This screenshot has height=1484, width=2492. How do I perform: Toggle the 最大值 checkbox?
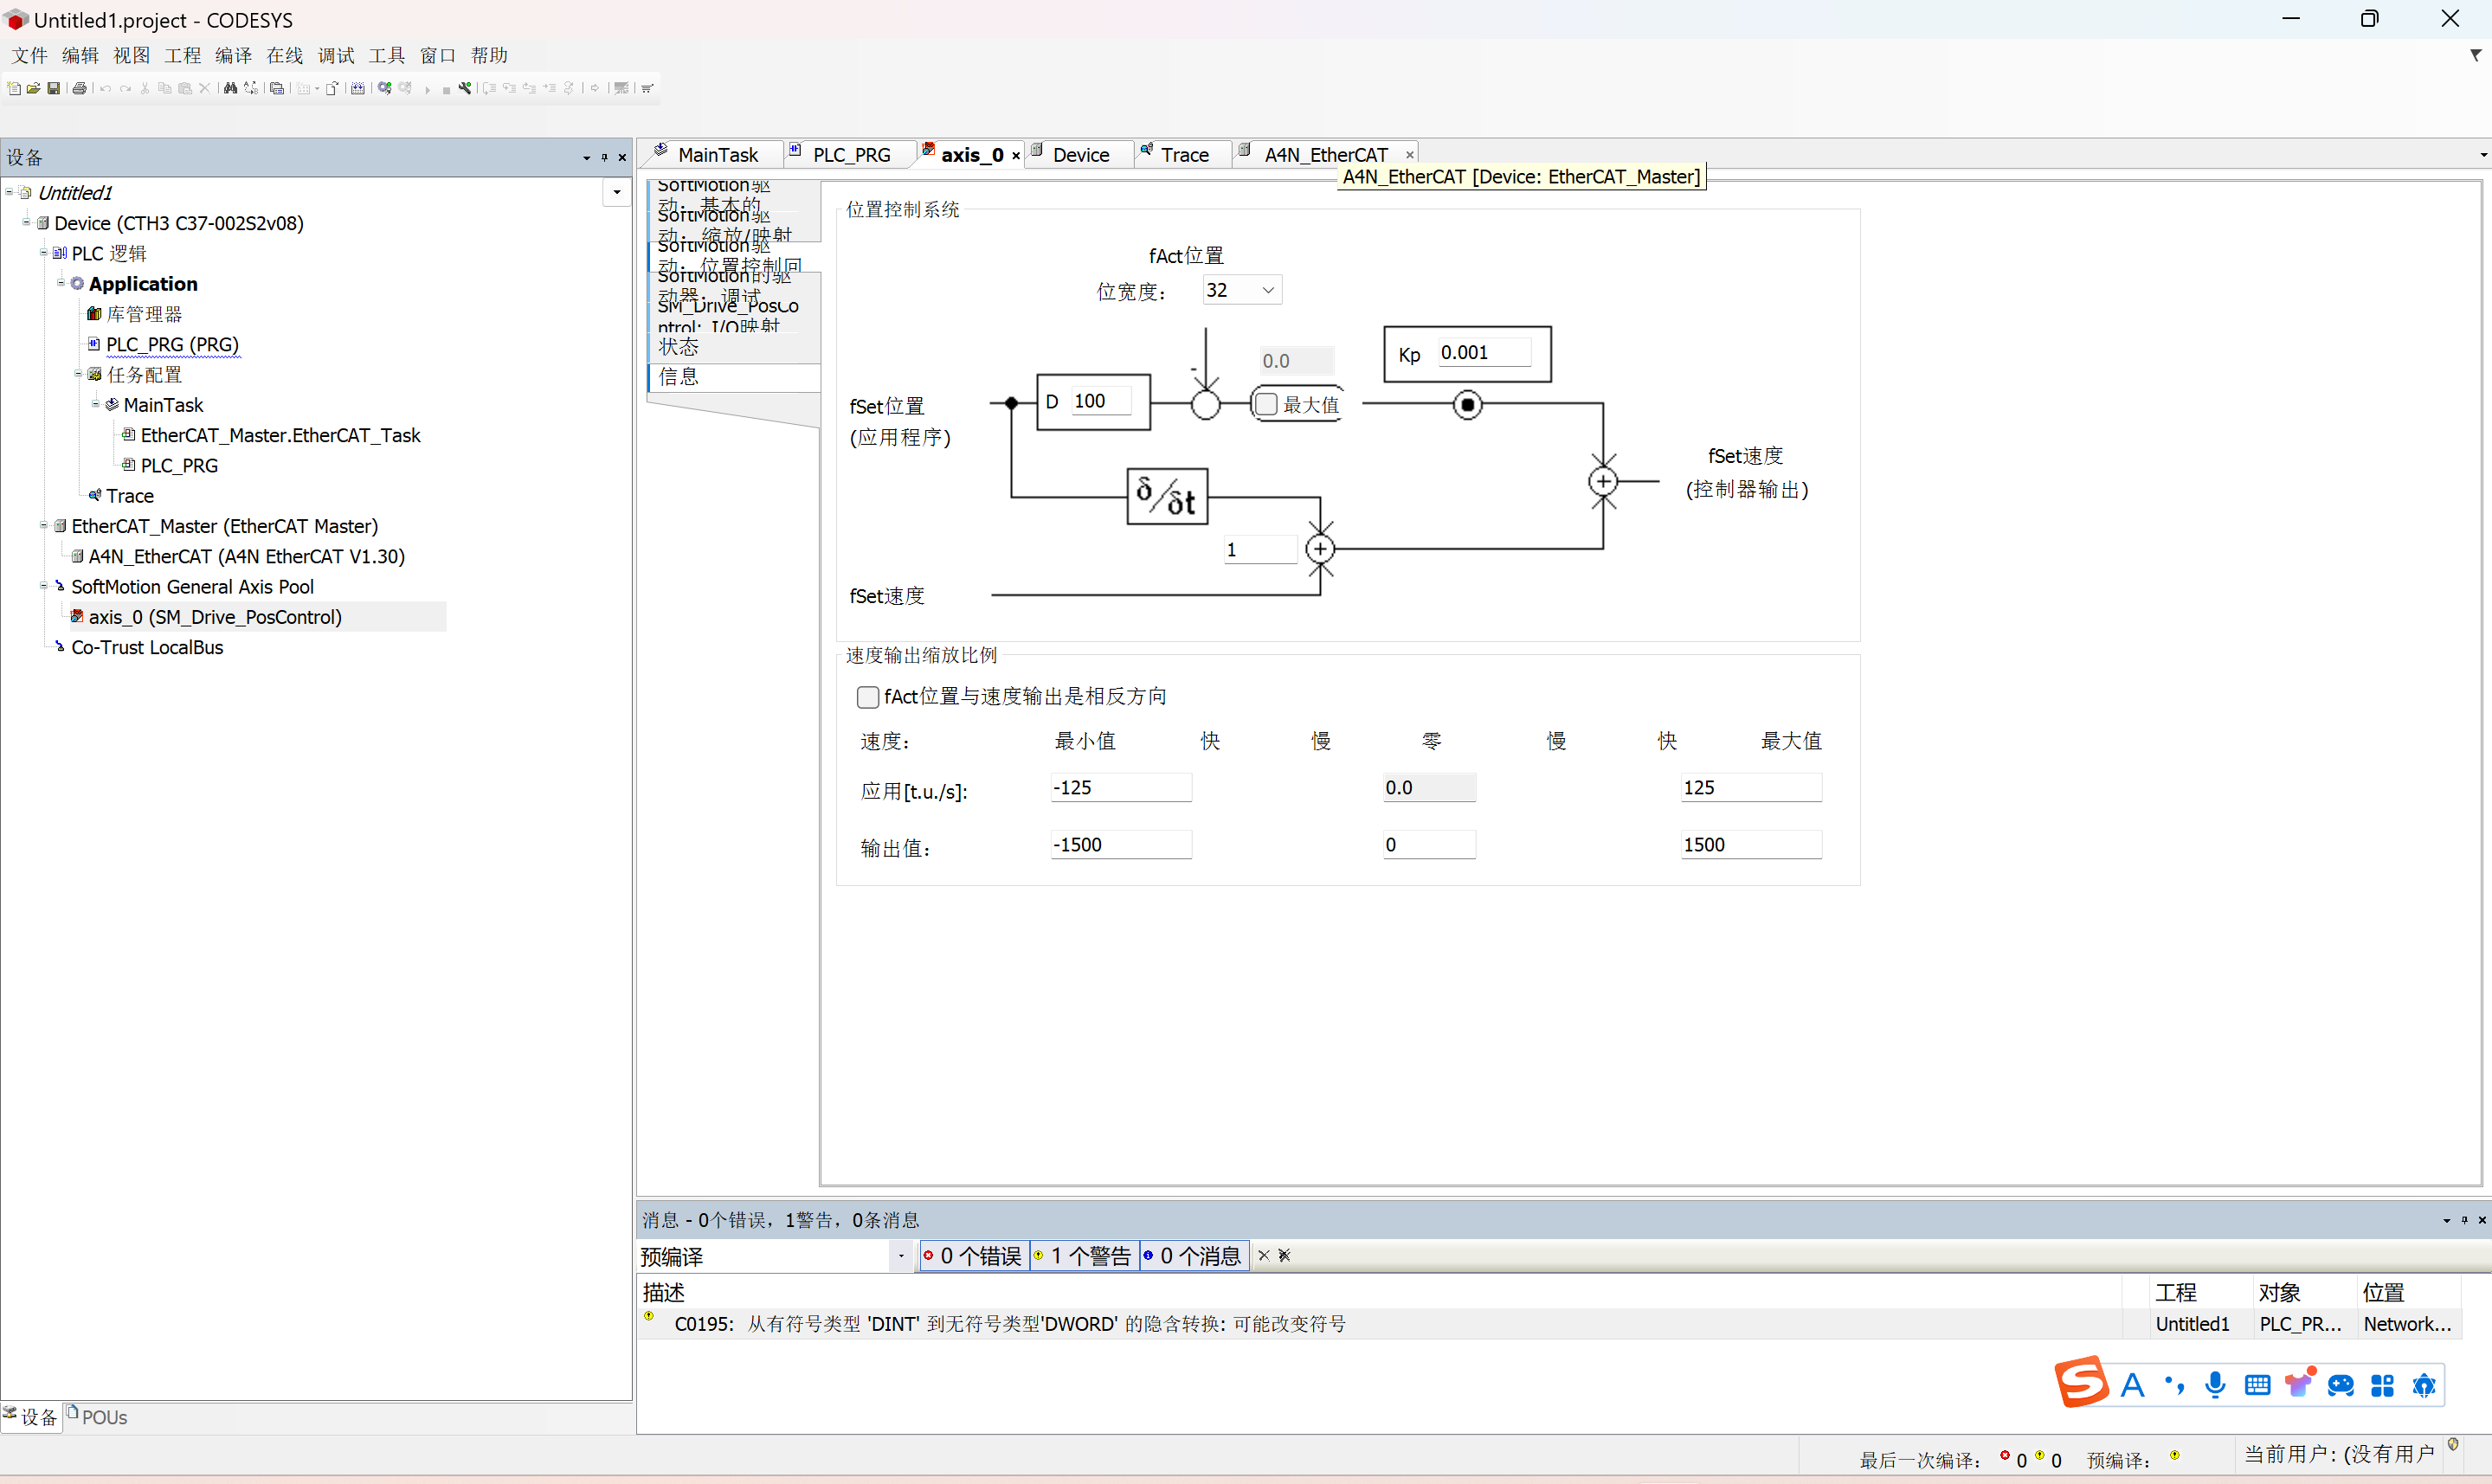point(1266,404)
